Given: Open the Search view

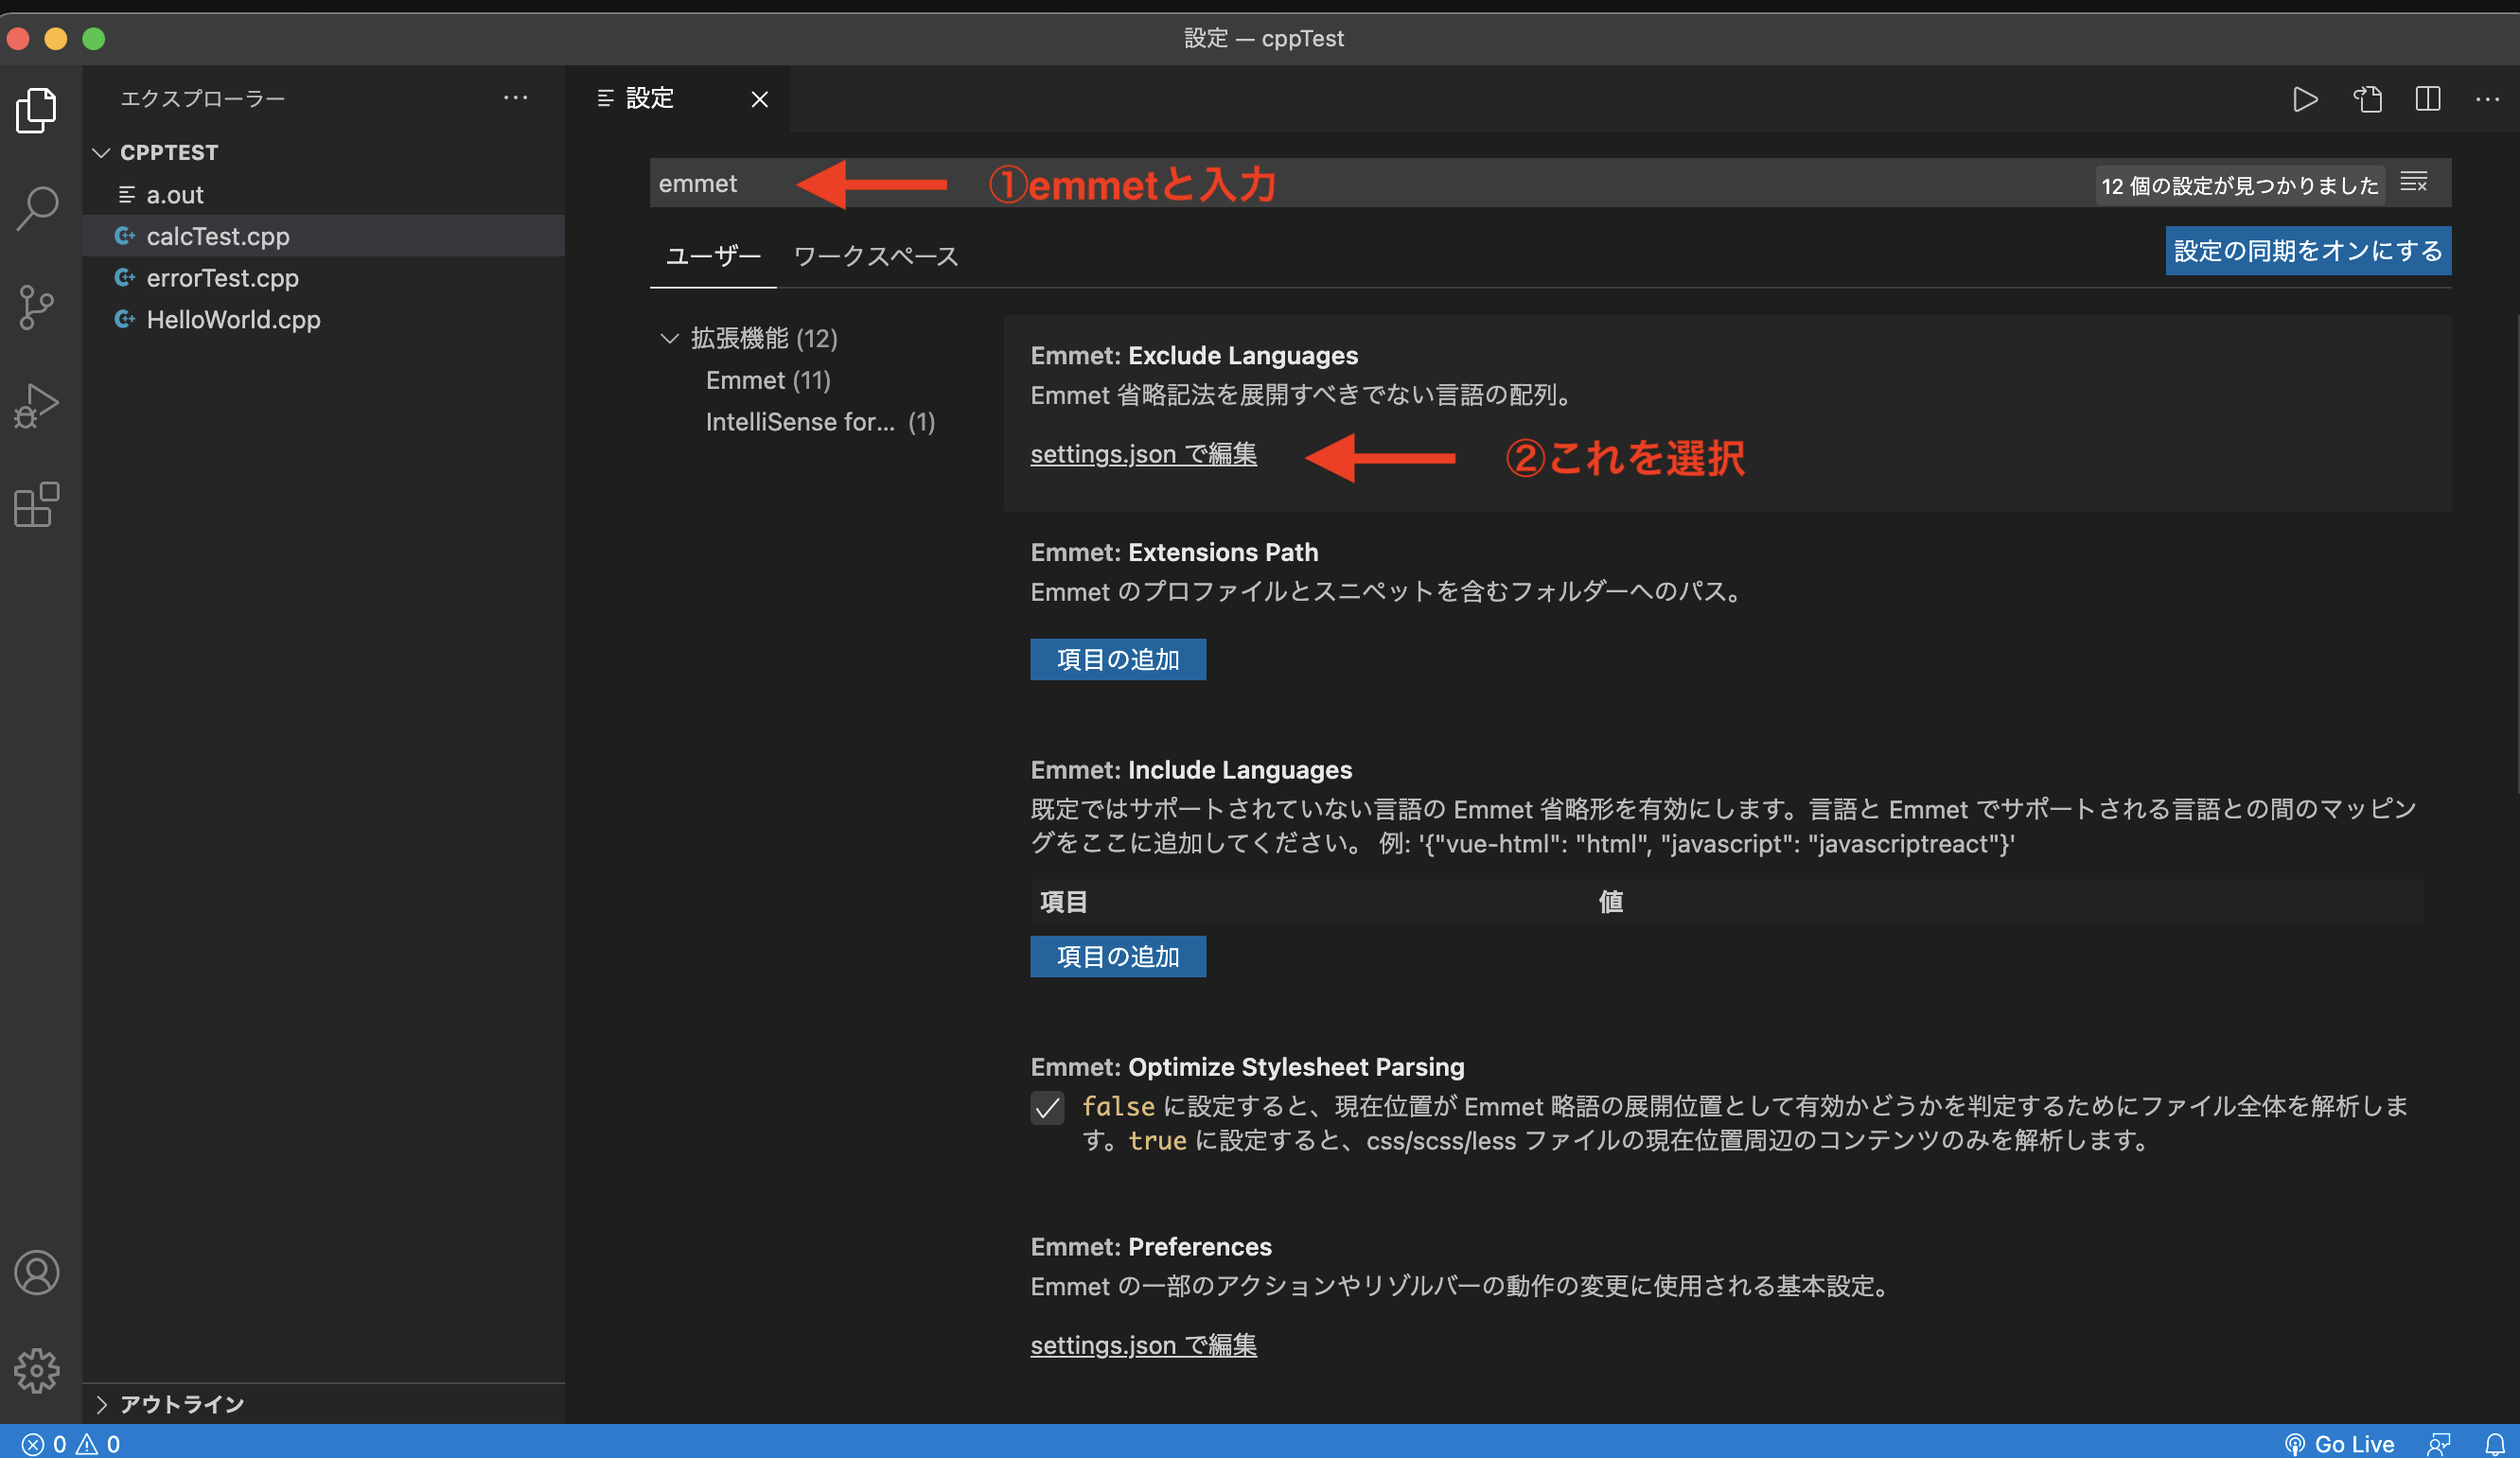Looking at the screenshot, I should pos(37,207).
